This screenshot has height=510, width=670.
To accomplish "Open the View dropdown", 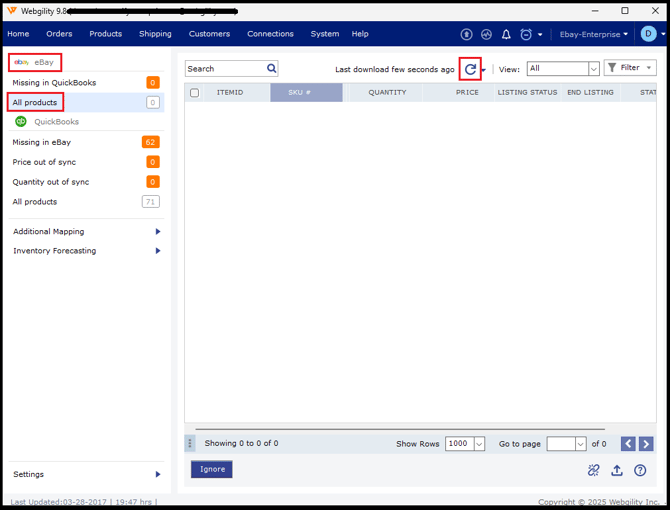I will pyautogui.click(x=563, y=69).
